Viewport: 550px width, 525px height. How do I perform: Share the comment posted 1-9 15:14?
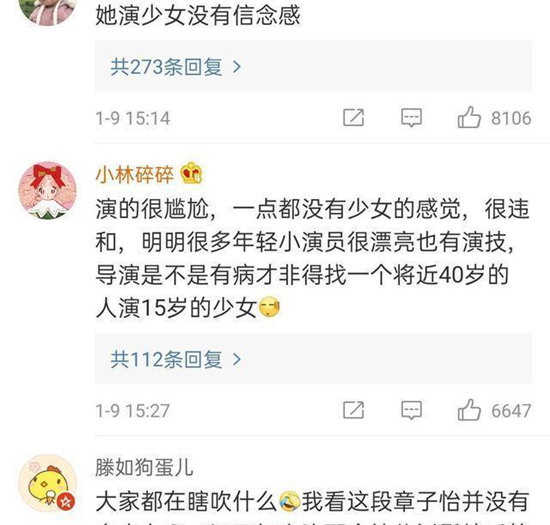[353, 117]
